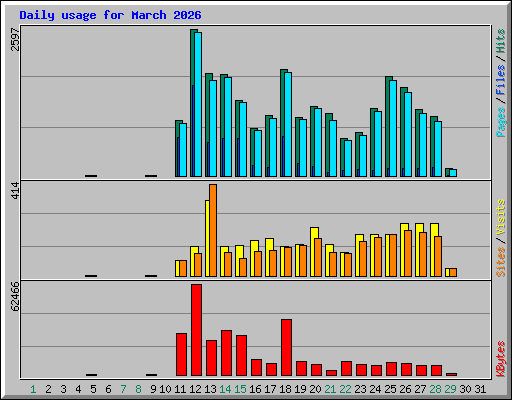Click day 18 on the x-axis
This screenshot has width=512, height=400.
point(285,389)
